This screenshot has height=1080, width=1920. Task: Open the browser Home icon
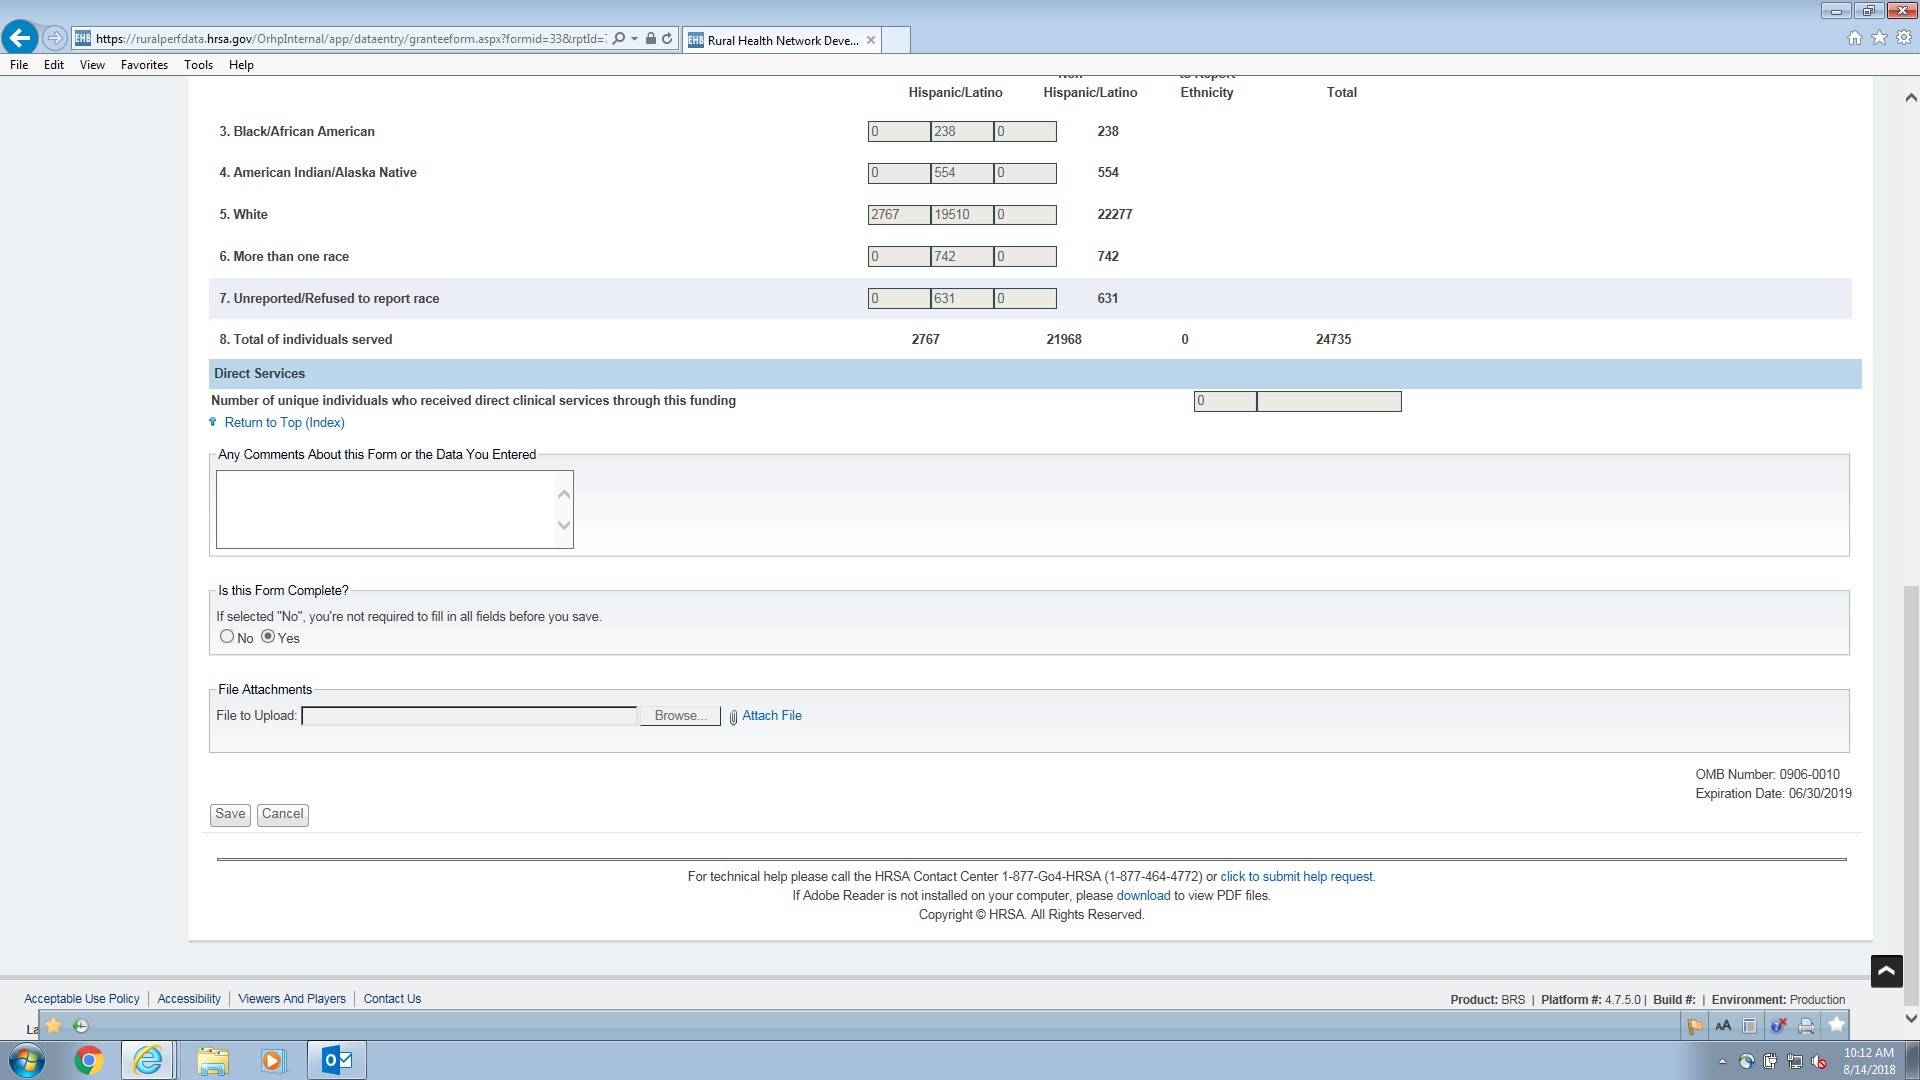point(1854,38)
